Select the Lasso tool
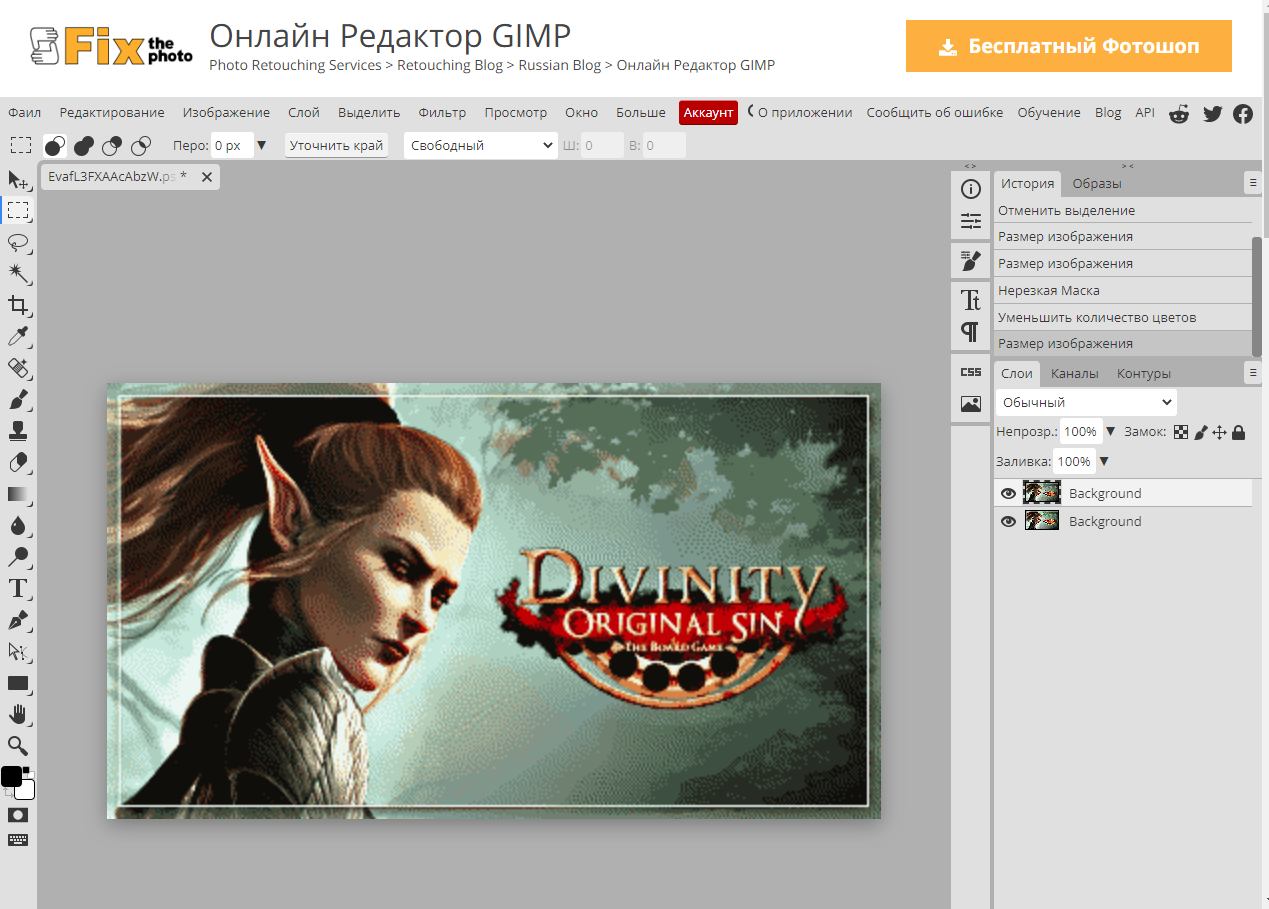Viewport: 1269px width, 909px height. point(18,242)
